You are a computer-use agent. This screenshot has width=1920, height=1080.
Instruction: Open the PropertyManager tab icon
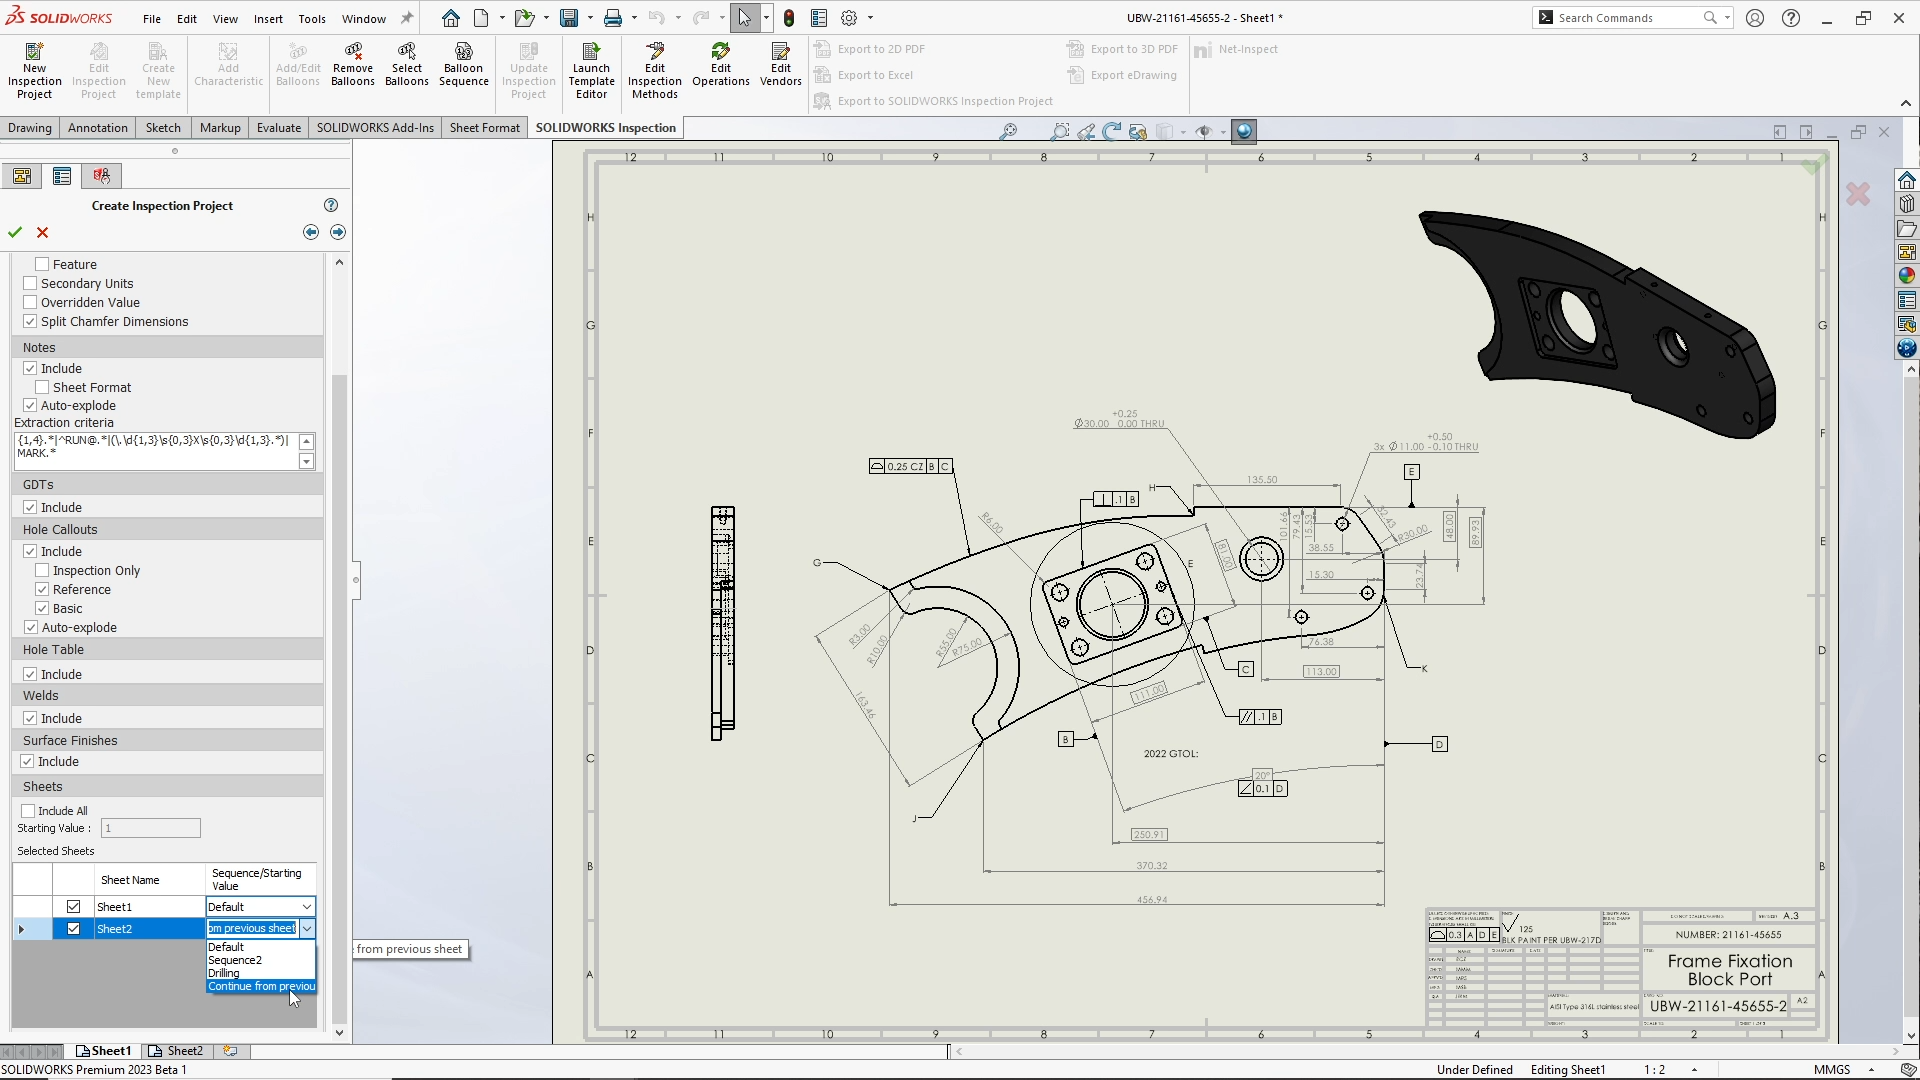[x=62, y=176]
